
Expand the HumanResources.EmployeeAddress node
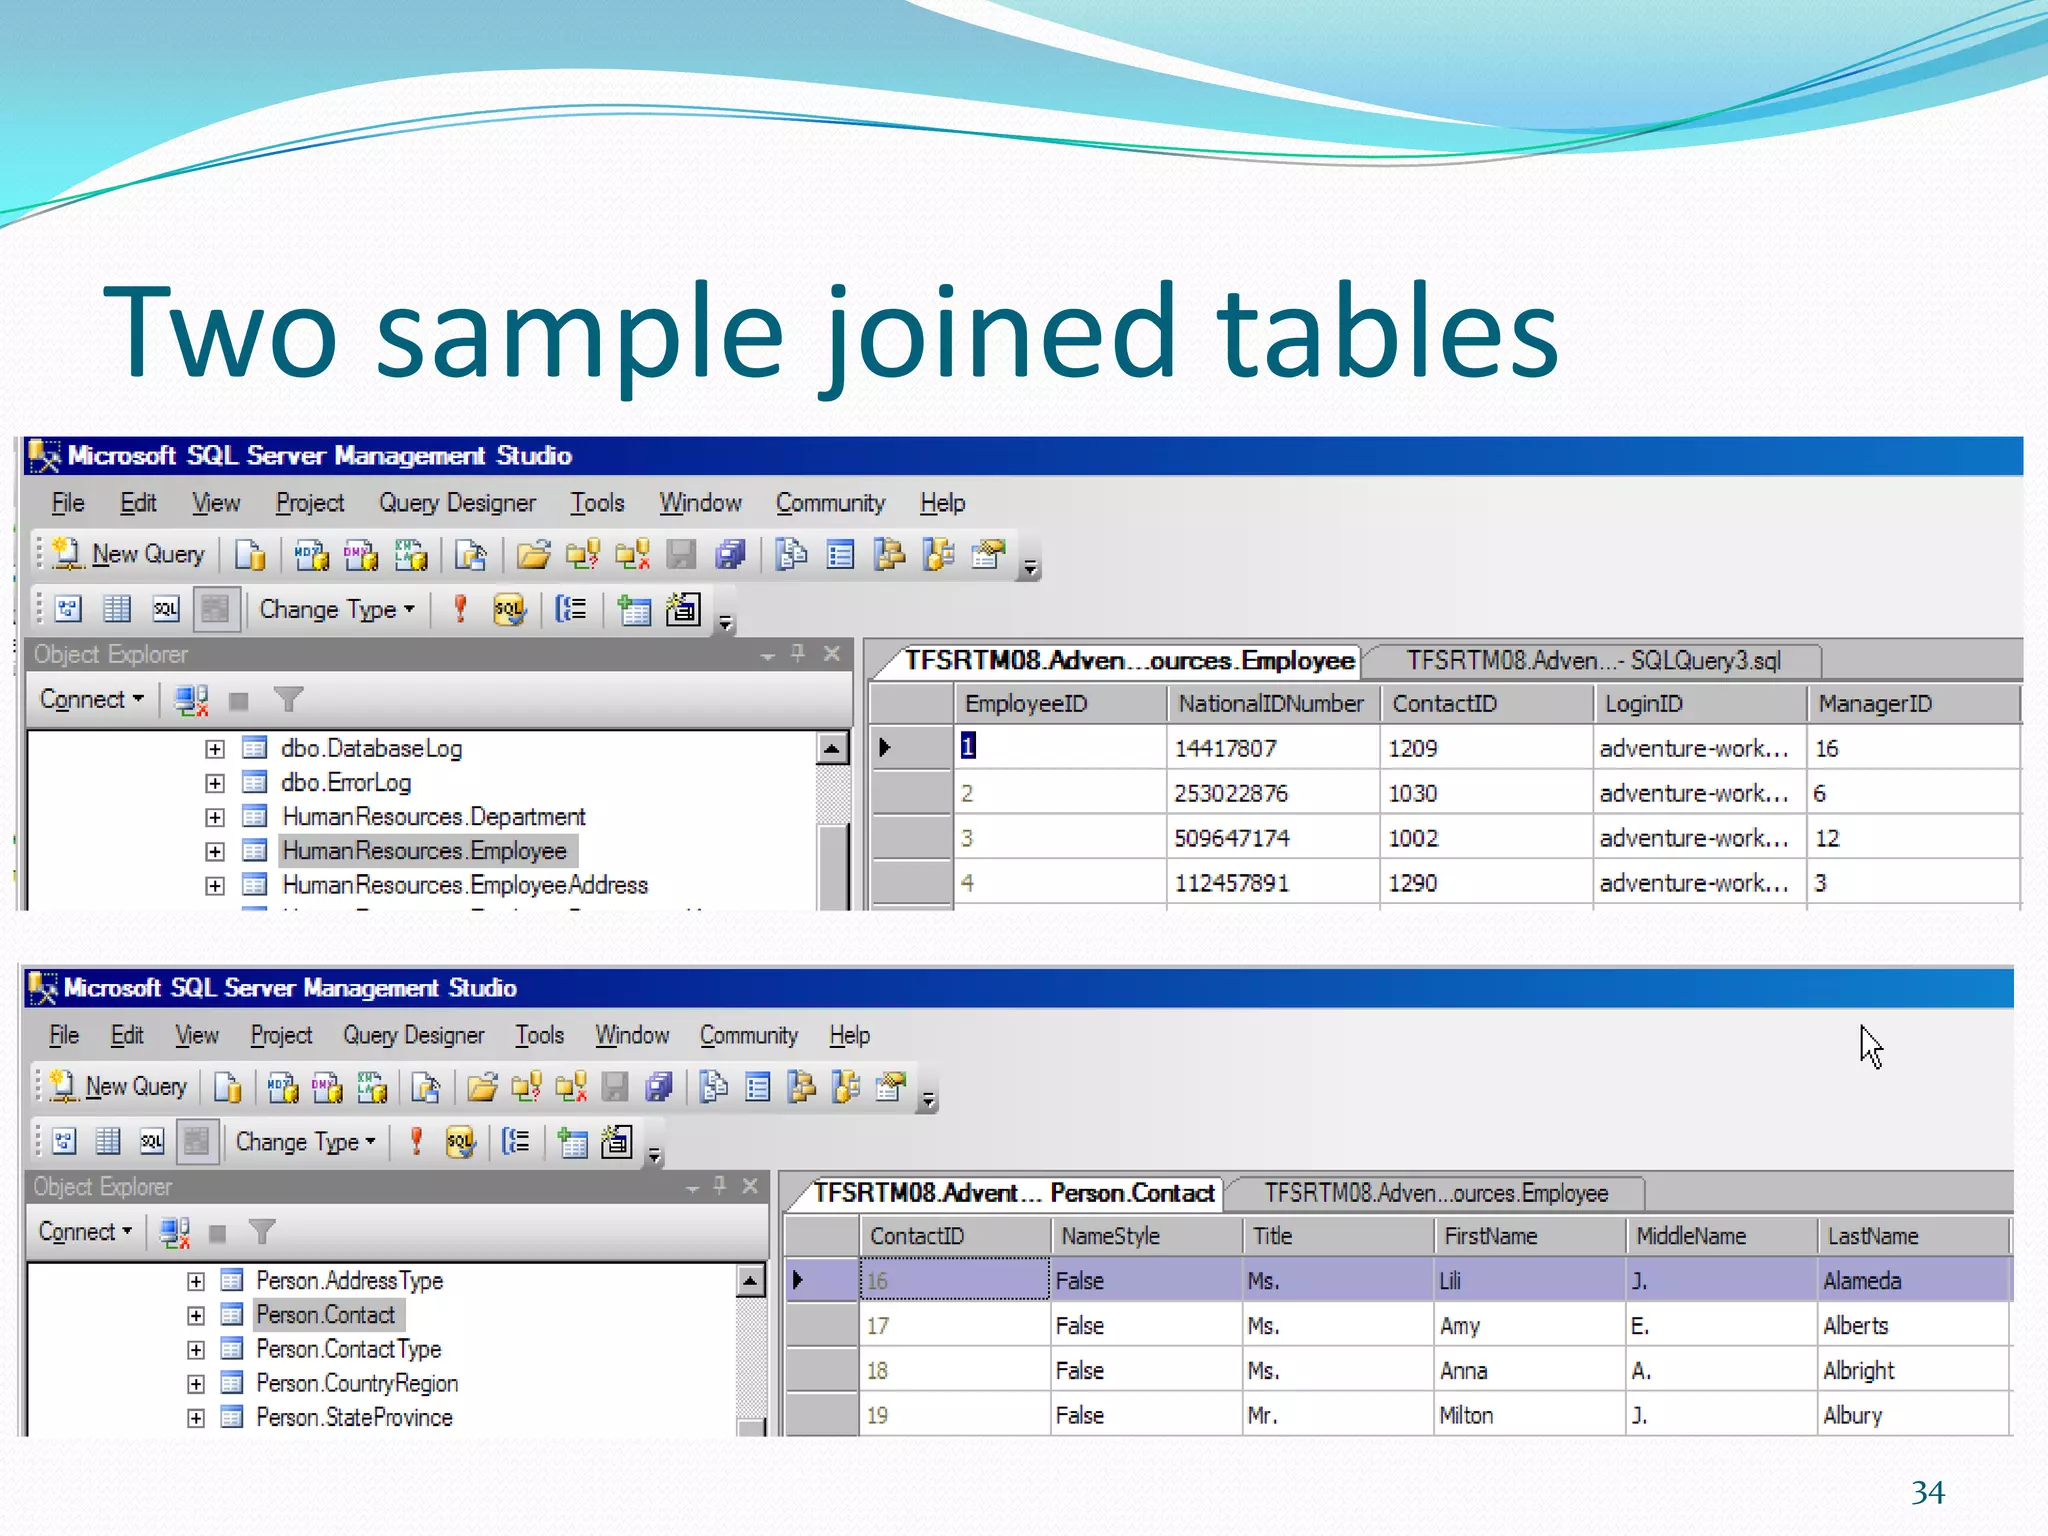pyautogui.click(x=215, y=885)
